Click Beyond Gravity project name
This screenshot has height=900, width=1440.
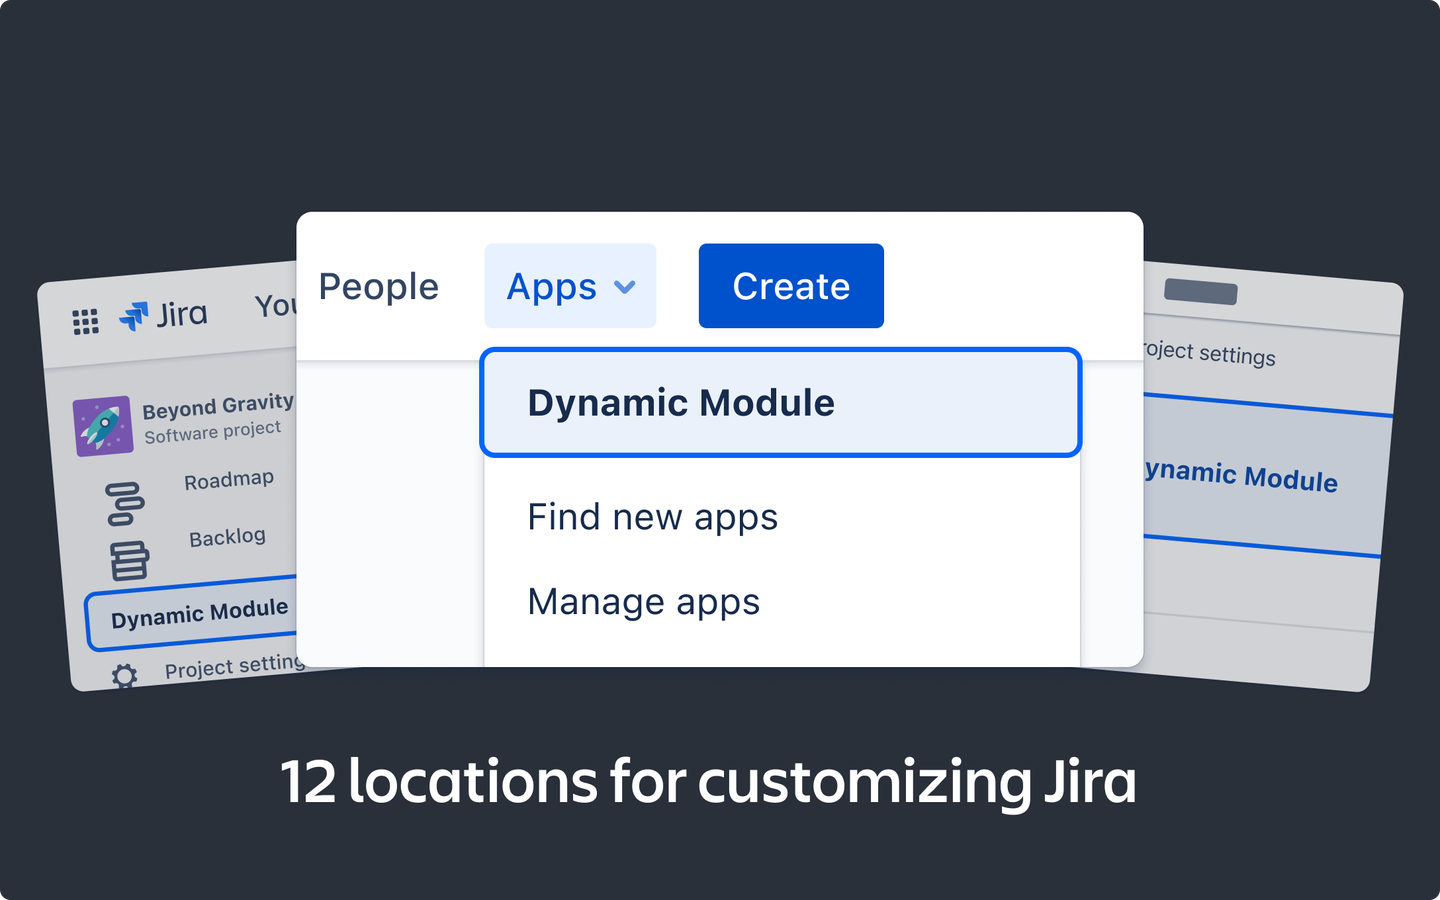[x=218, y=406]
